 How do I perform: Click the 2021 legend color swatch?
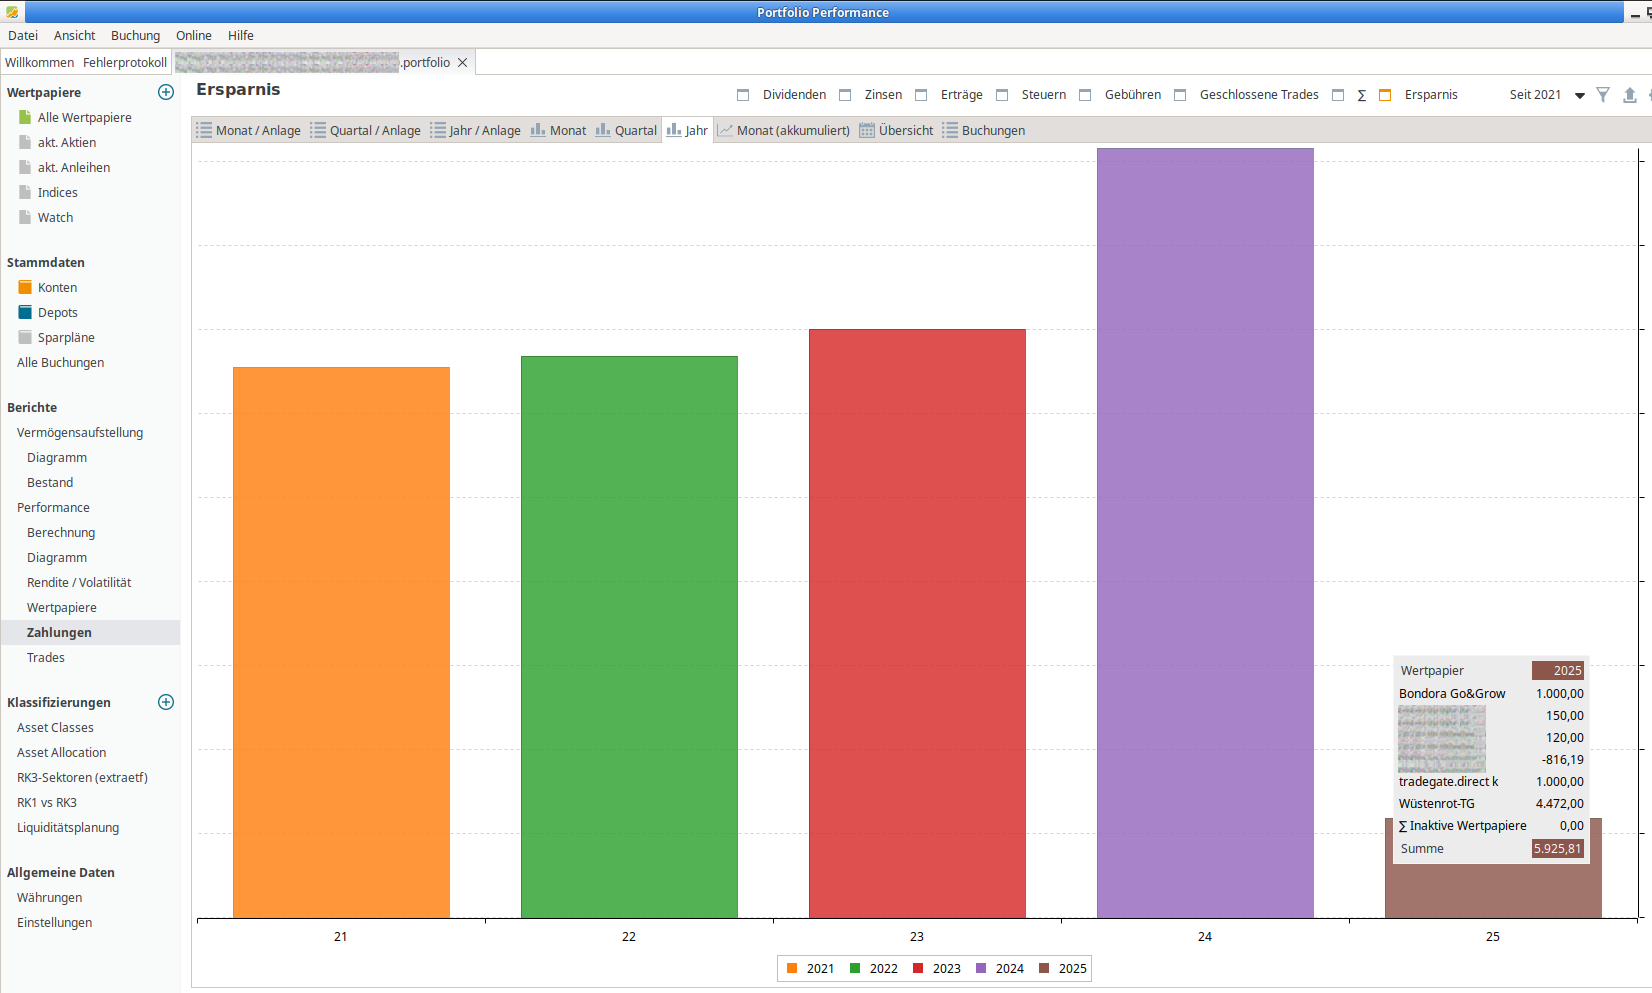point(792,968)
